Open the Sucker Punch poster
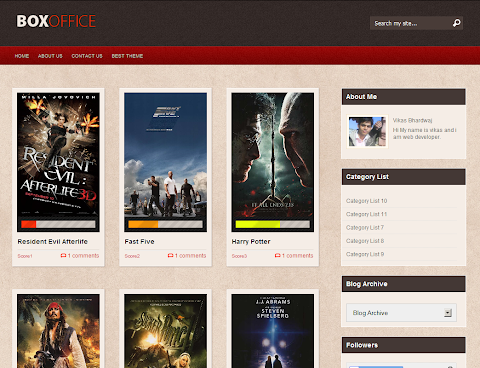 pos(165,331)
